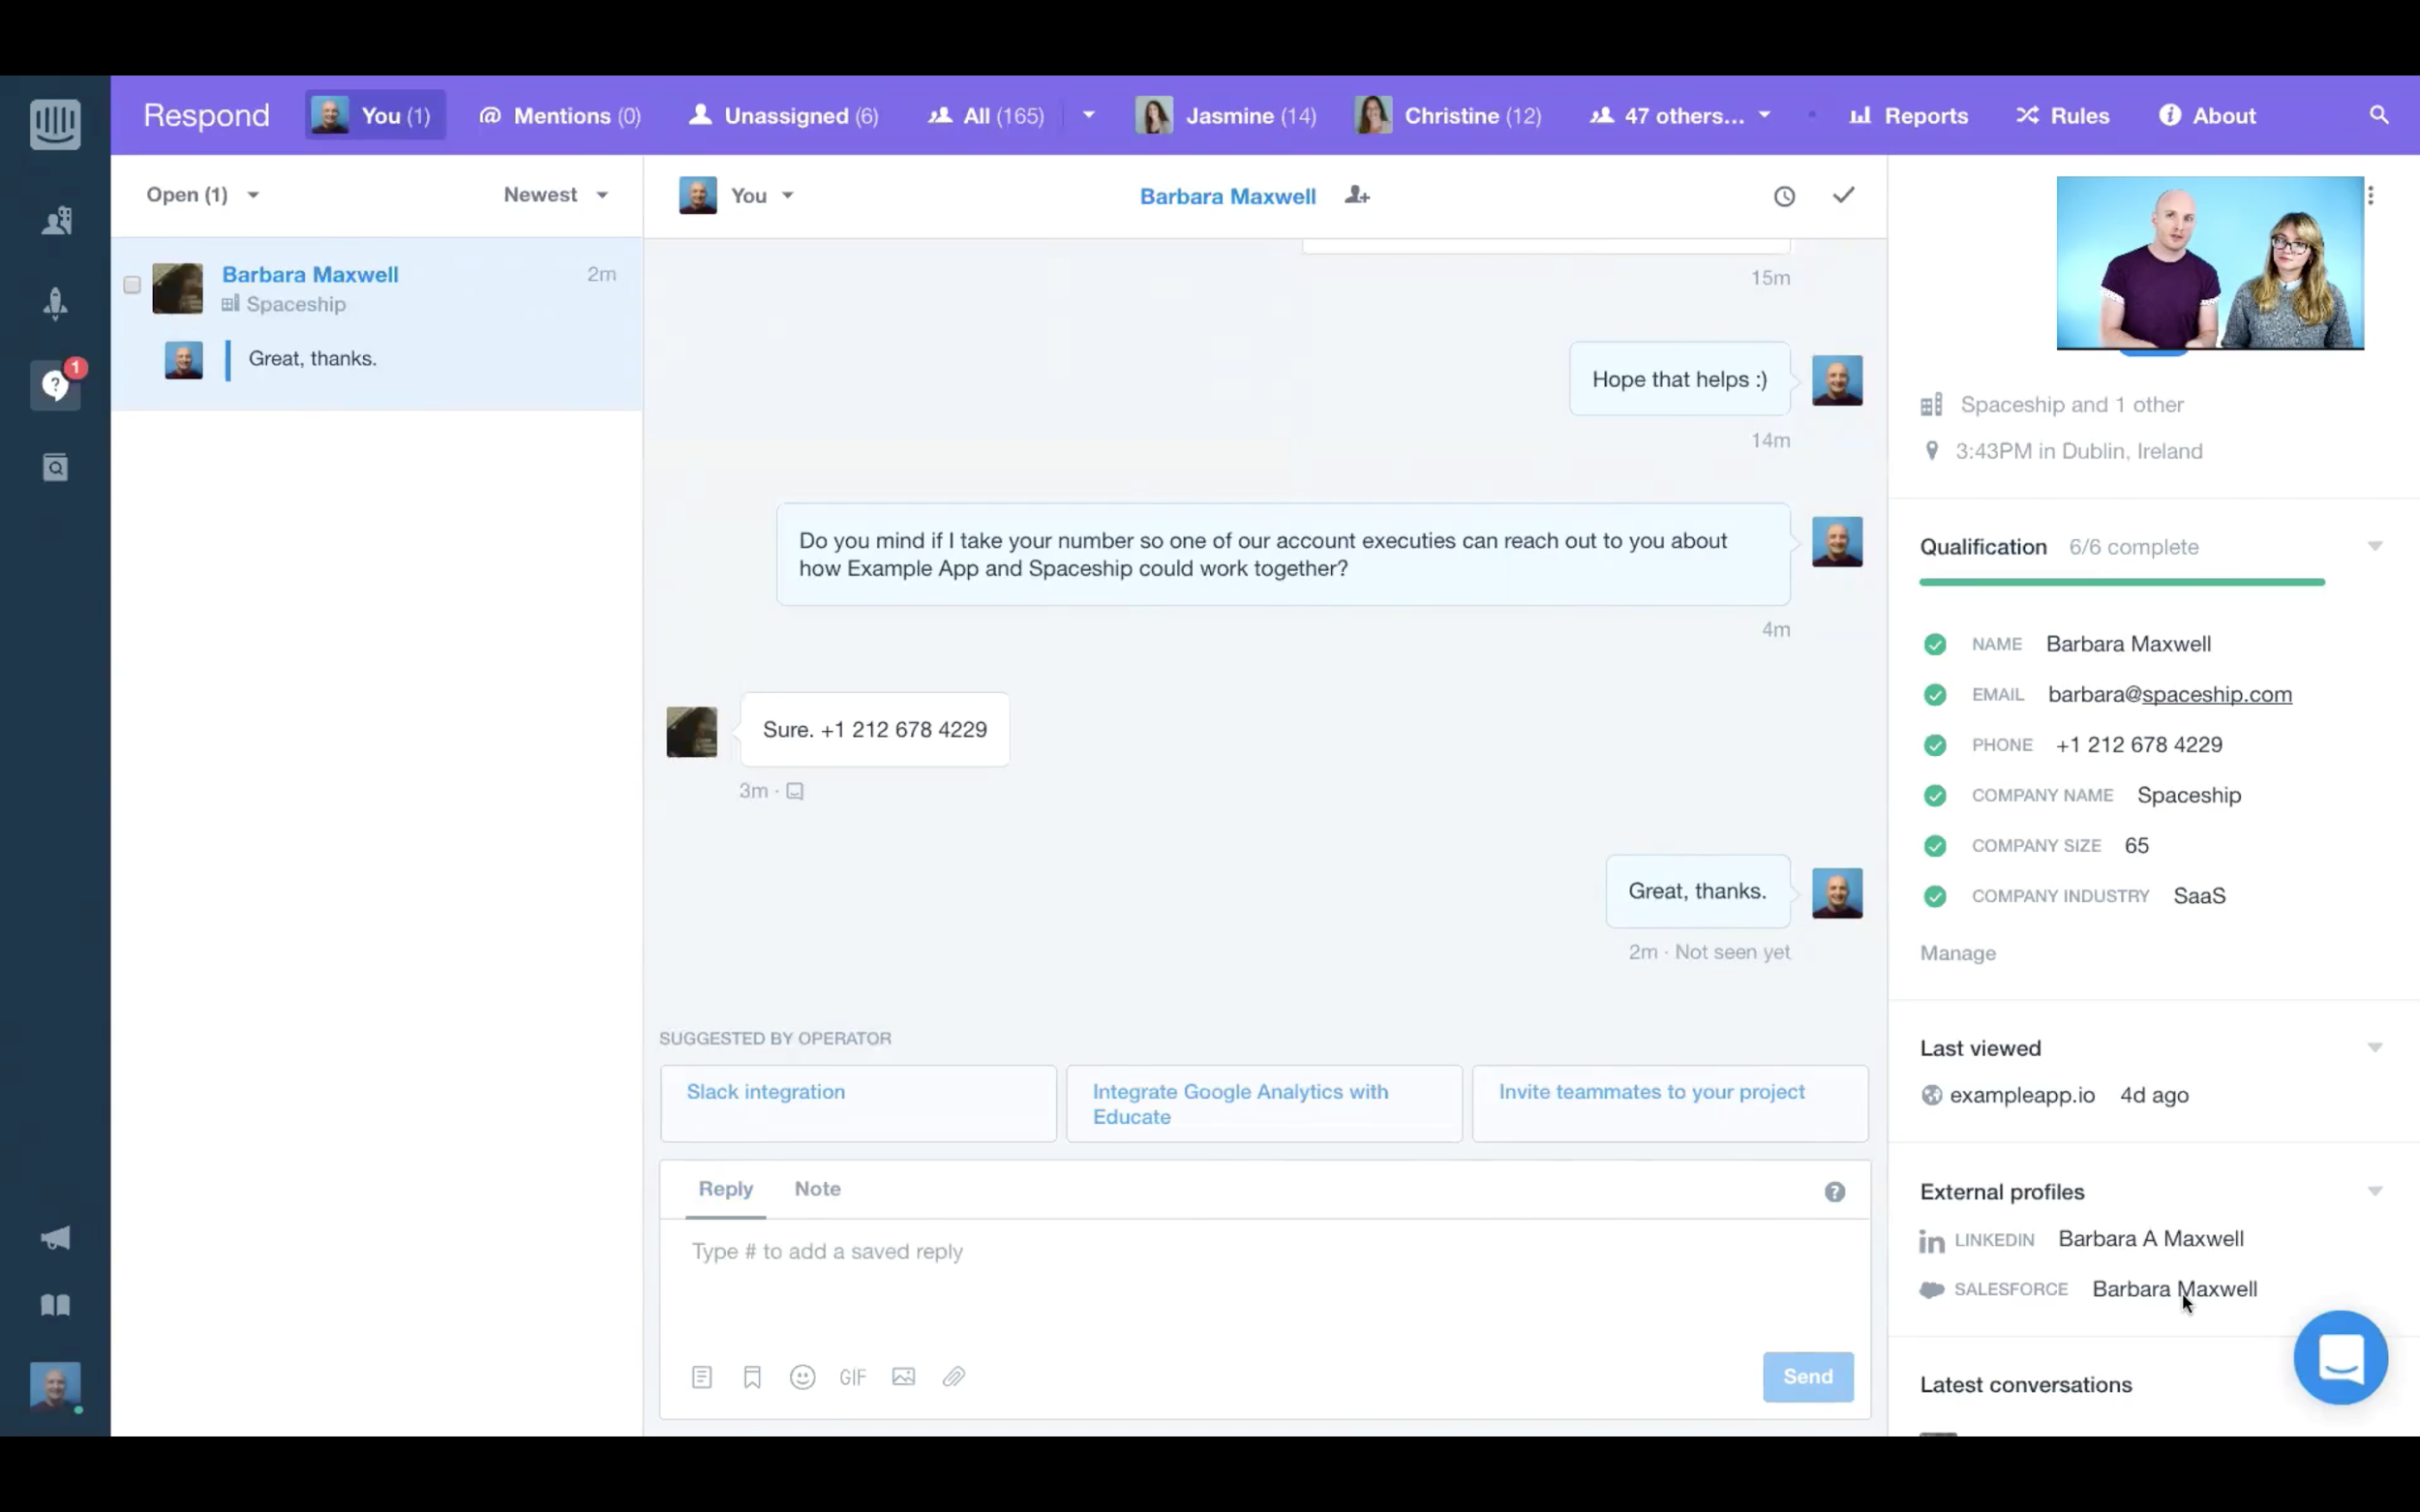Click Integrate Google Analytics with Educate suggestion
Screen dimensions: 2420x1512
[1264, 1103]
